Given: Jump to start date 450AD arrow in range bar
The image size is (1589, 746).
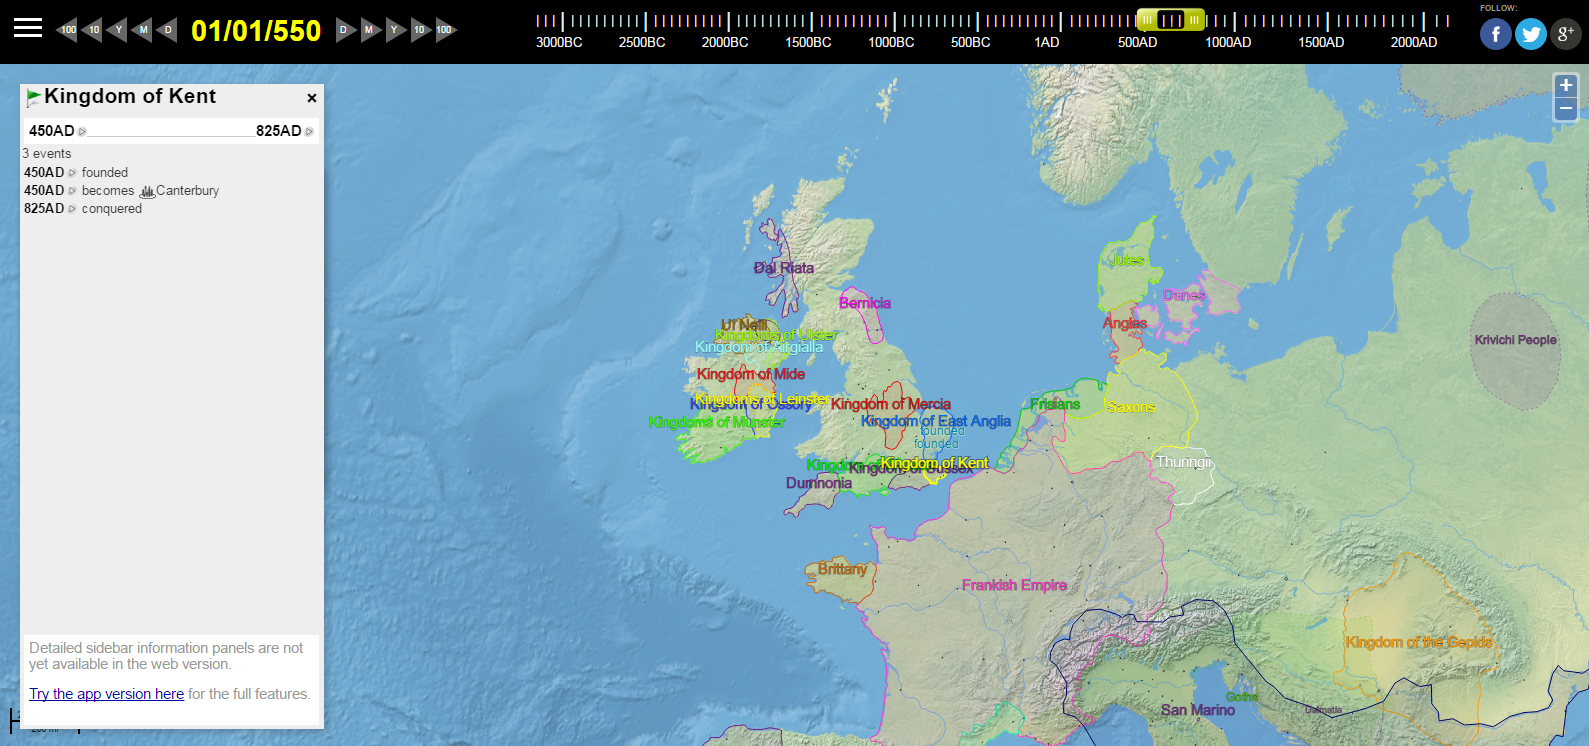Looking at the screenshot, I should point(82,131).
